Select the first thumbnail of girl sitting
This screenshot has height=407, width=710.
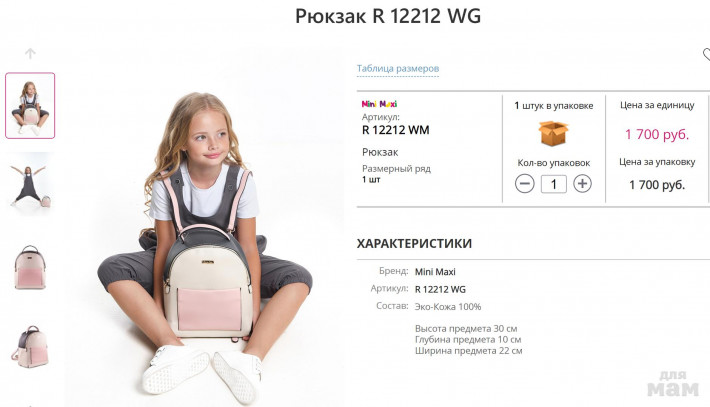click(30, 105)
